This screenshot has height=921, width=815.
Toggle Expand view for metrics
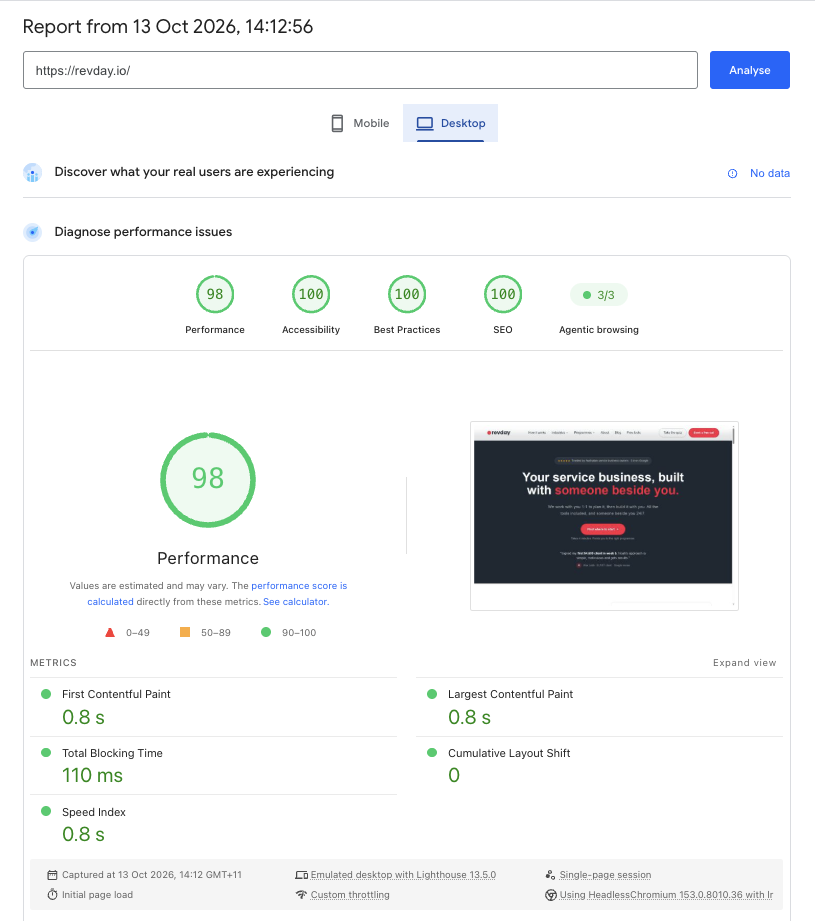pyautogui.click(x=744, y=663)
